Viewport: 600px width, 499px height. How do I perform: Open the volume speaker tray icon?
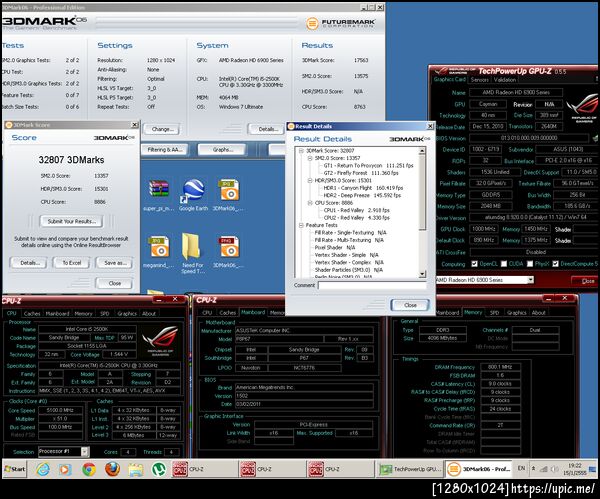tap(554, 469)
